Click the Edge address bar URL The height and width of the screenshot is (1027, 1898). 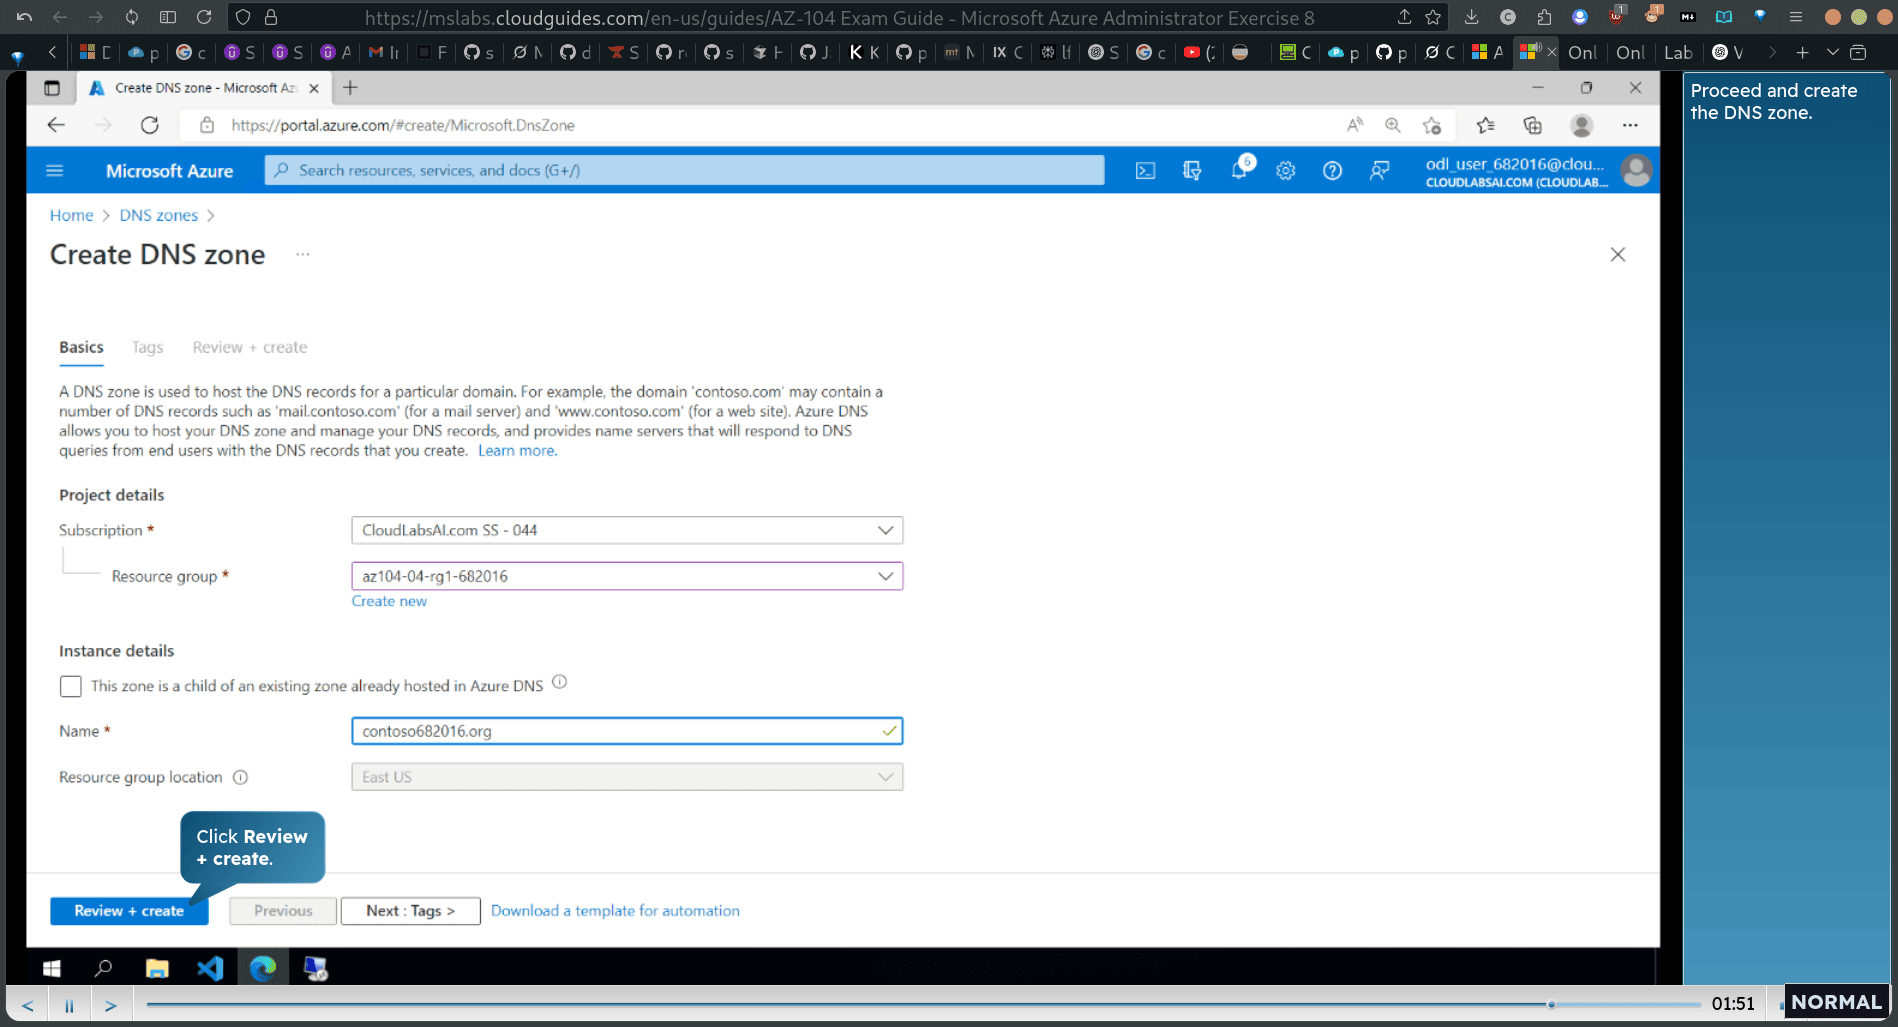[403, 125]
